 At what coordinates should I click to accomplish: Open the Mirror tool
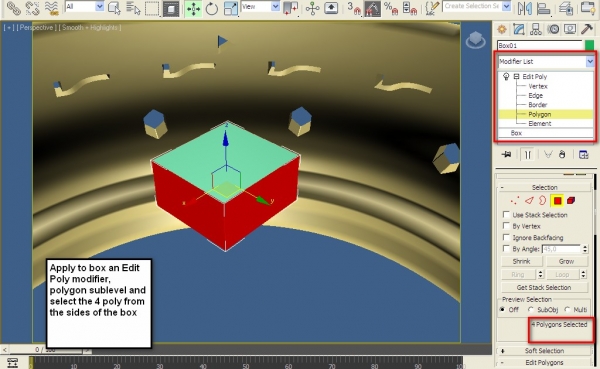click(x=525, y=8)
